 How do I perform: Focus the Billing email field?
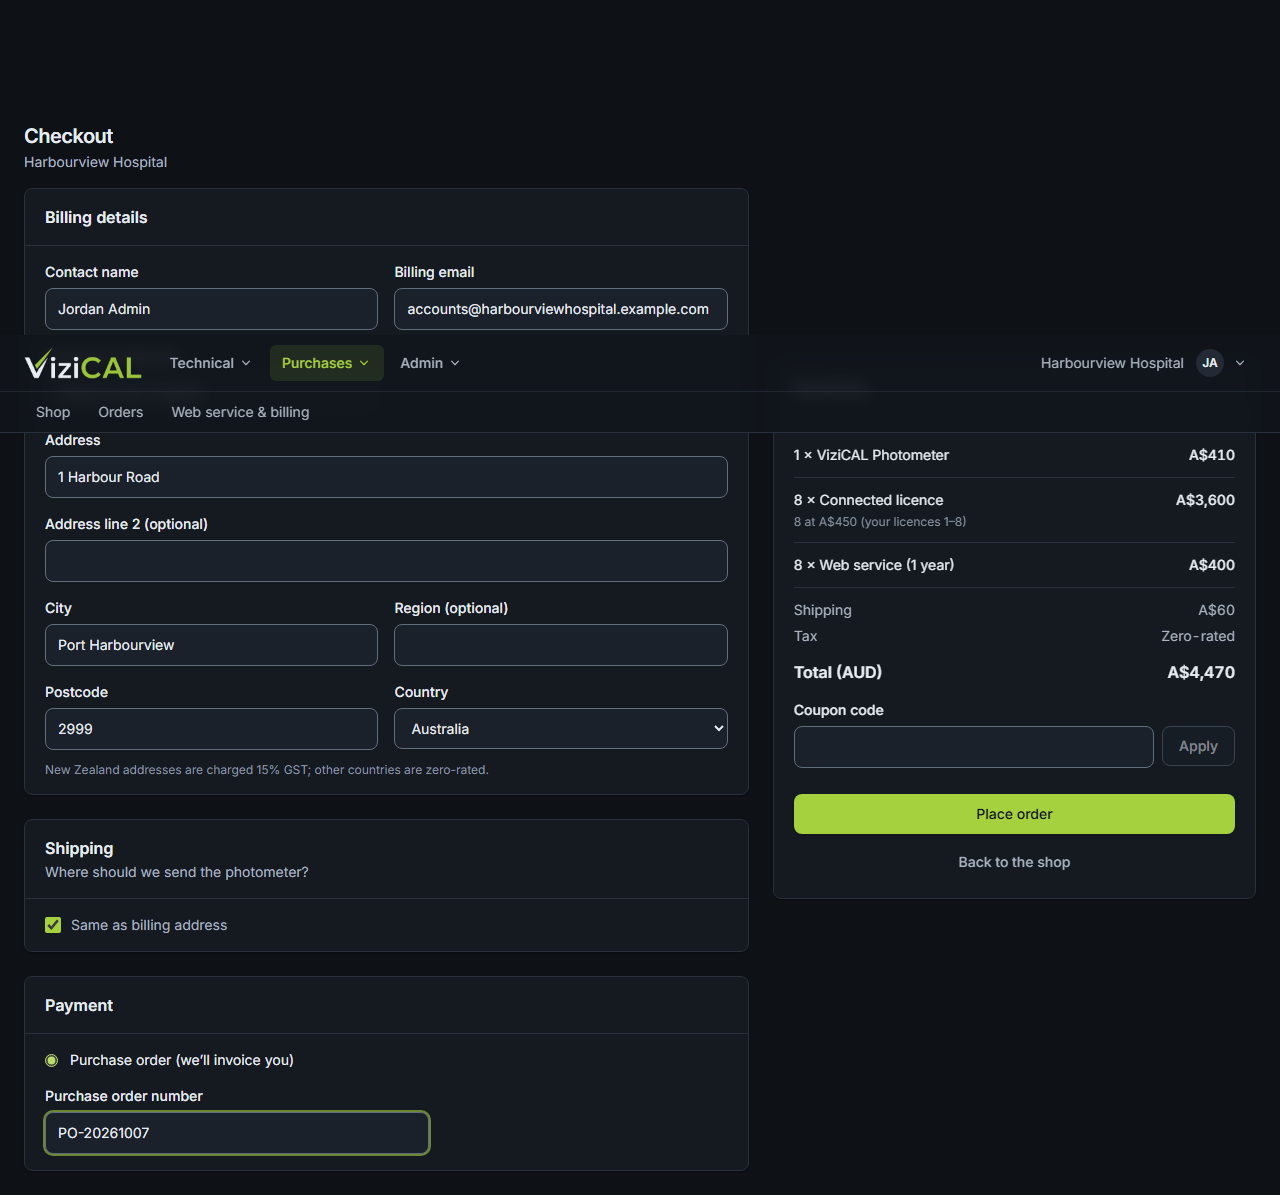pyautogui.click(x=561, y=309)
